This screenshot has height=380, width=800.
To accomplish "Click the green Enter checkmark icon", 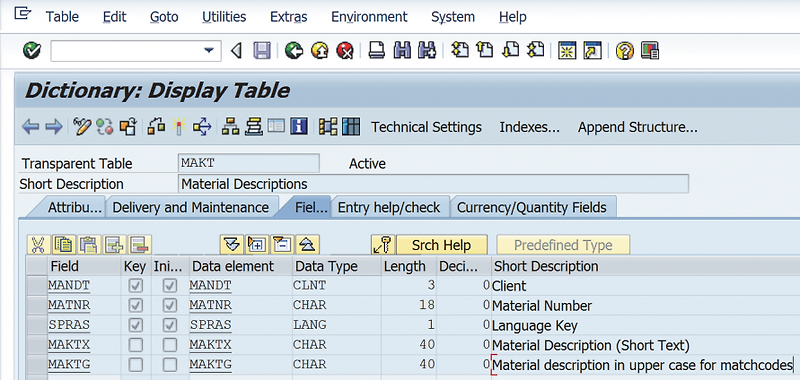I will [x=32, y=50].
